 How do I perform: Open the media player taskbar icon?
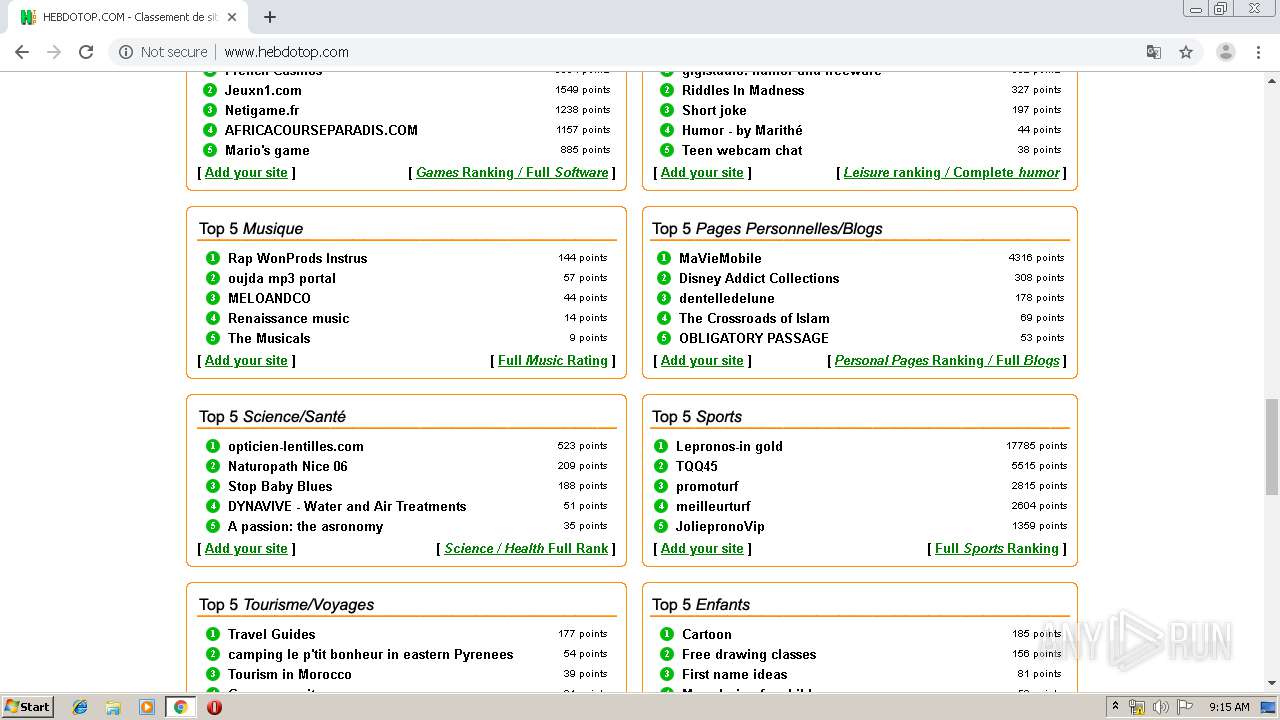pyautogui.click(x=147, y=707)
